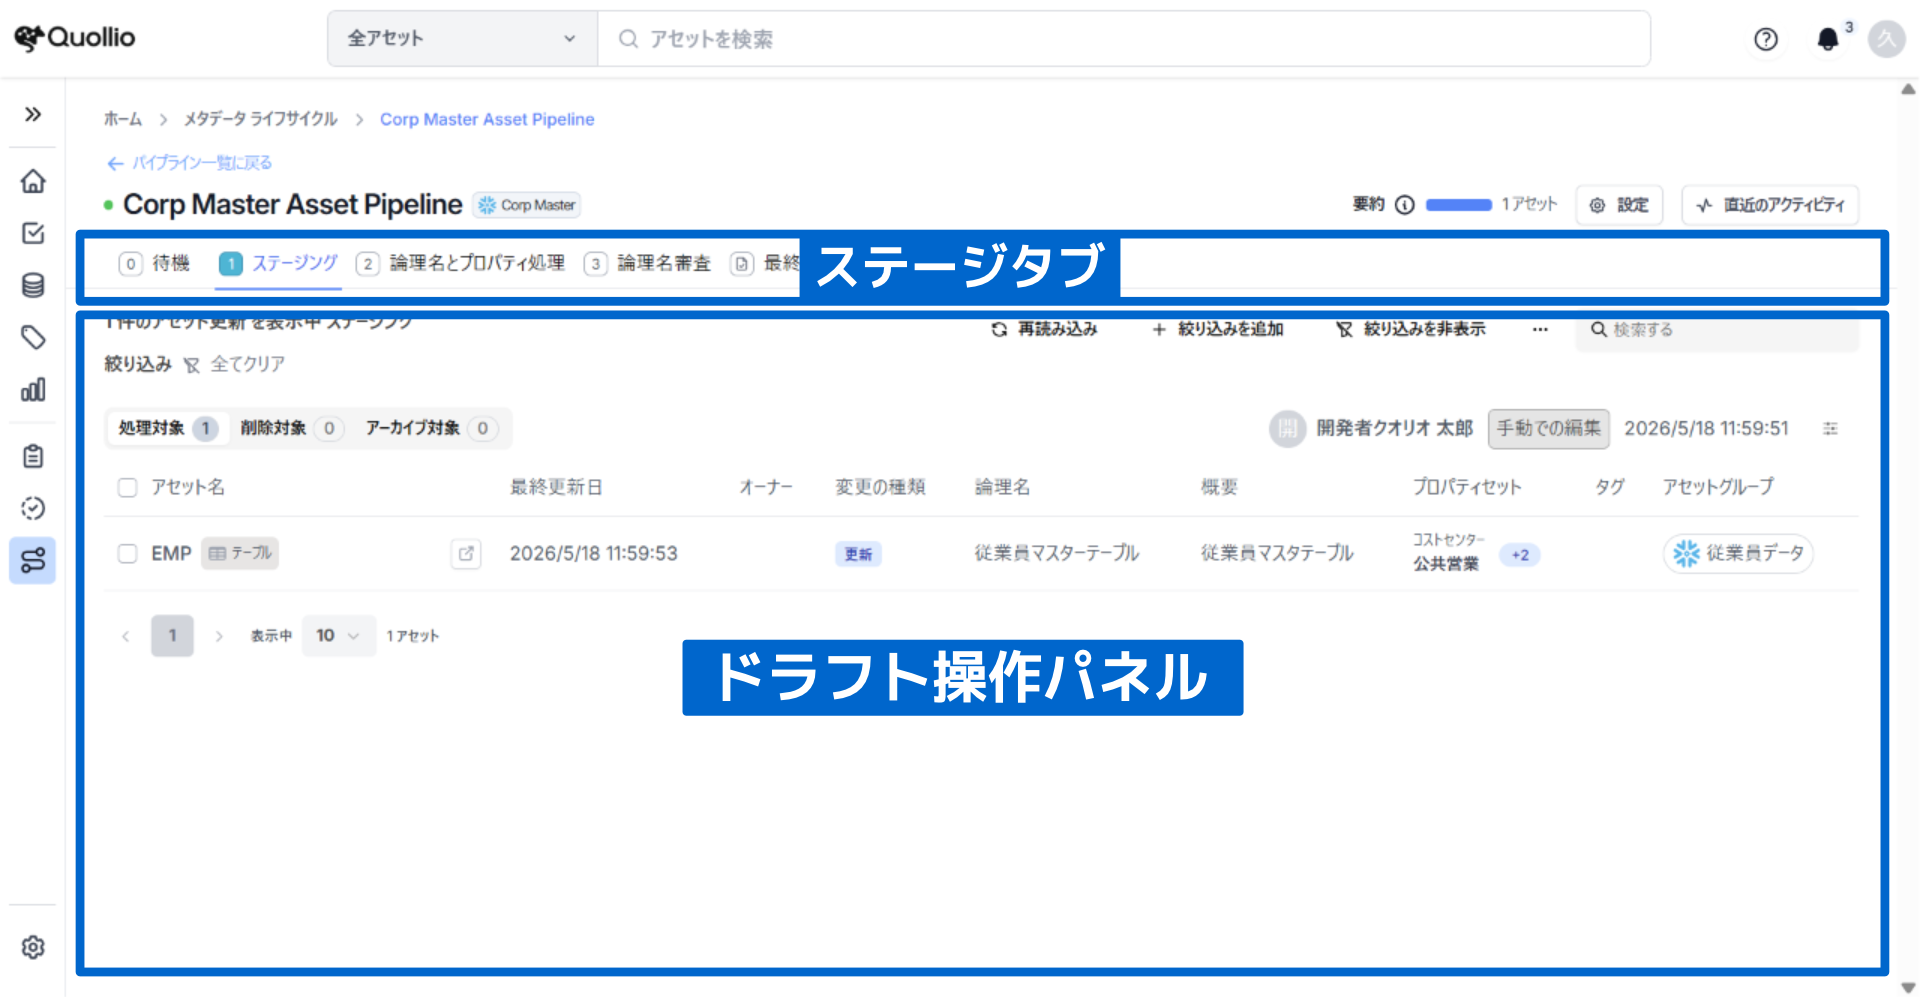Click the +2 property sets badge
Image resolution: width=1920 pixels, height=1000 pixels.
coord(1520,555)
